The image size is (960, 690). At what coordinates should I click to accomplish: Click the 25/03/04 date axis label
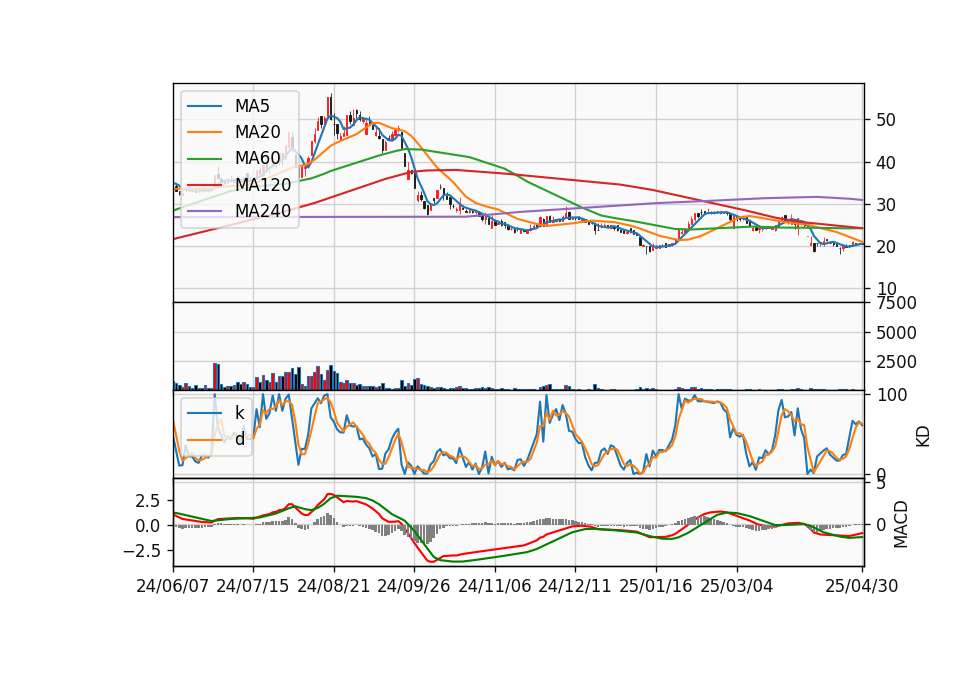[736, 586]
